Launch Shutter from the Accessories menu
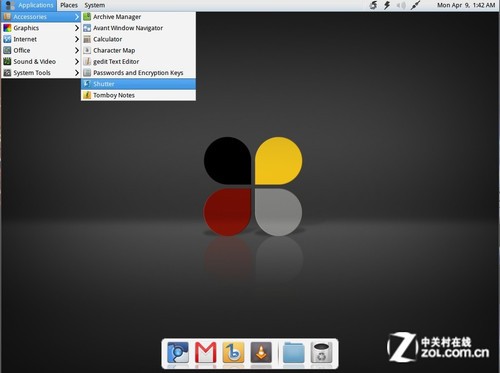500x373 pixels. pyautogui.click(x=138, y=84)
